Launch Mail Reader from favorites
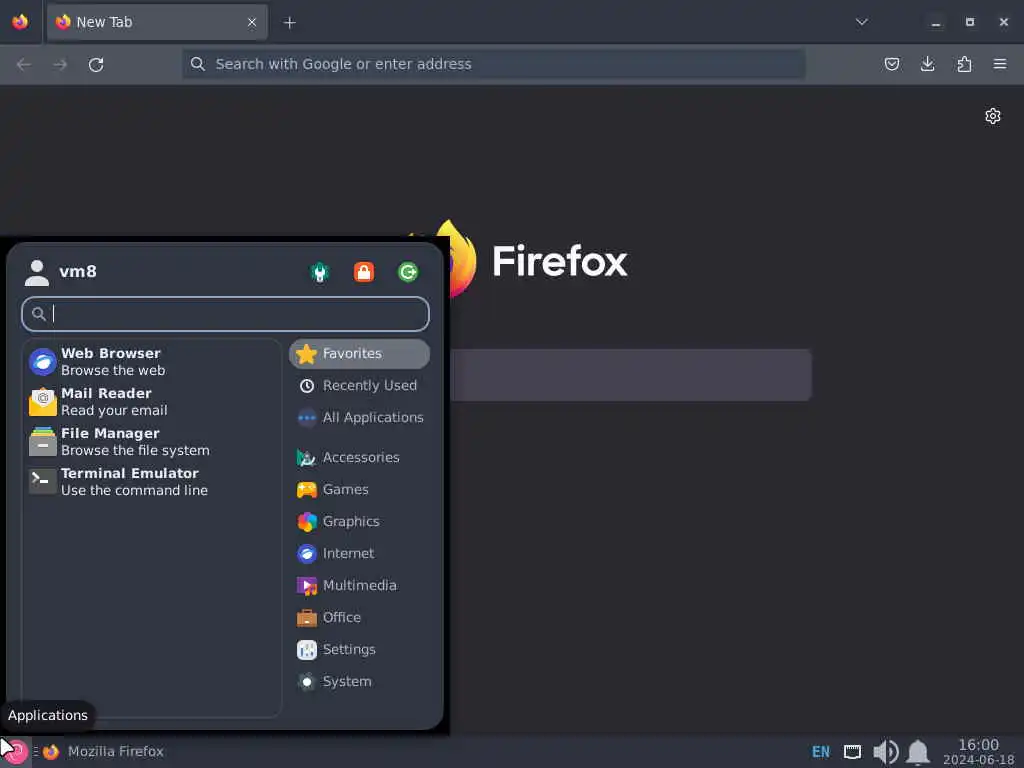Screen dimensions: 1024x768 pyautogui.click(x=153, y=401)
